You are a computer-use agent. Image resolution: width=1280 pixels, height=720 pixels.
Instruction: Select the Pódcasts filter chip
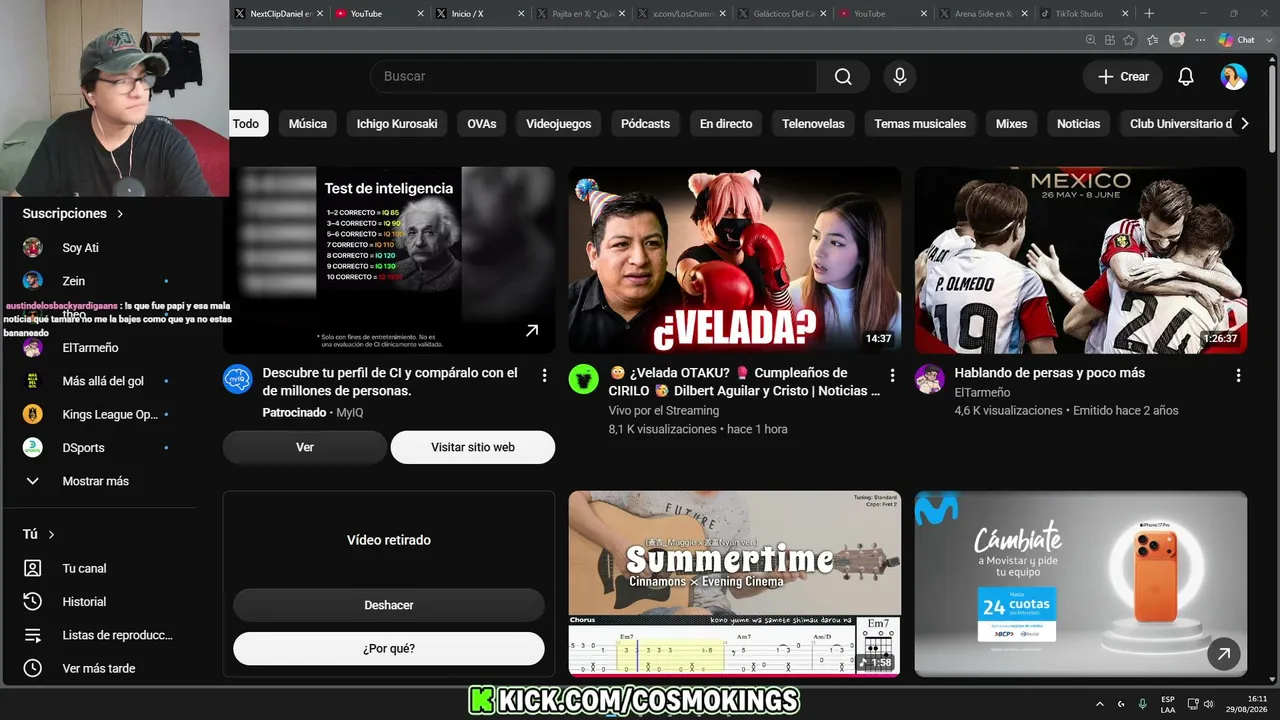click(646, 124)
